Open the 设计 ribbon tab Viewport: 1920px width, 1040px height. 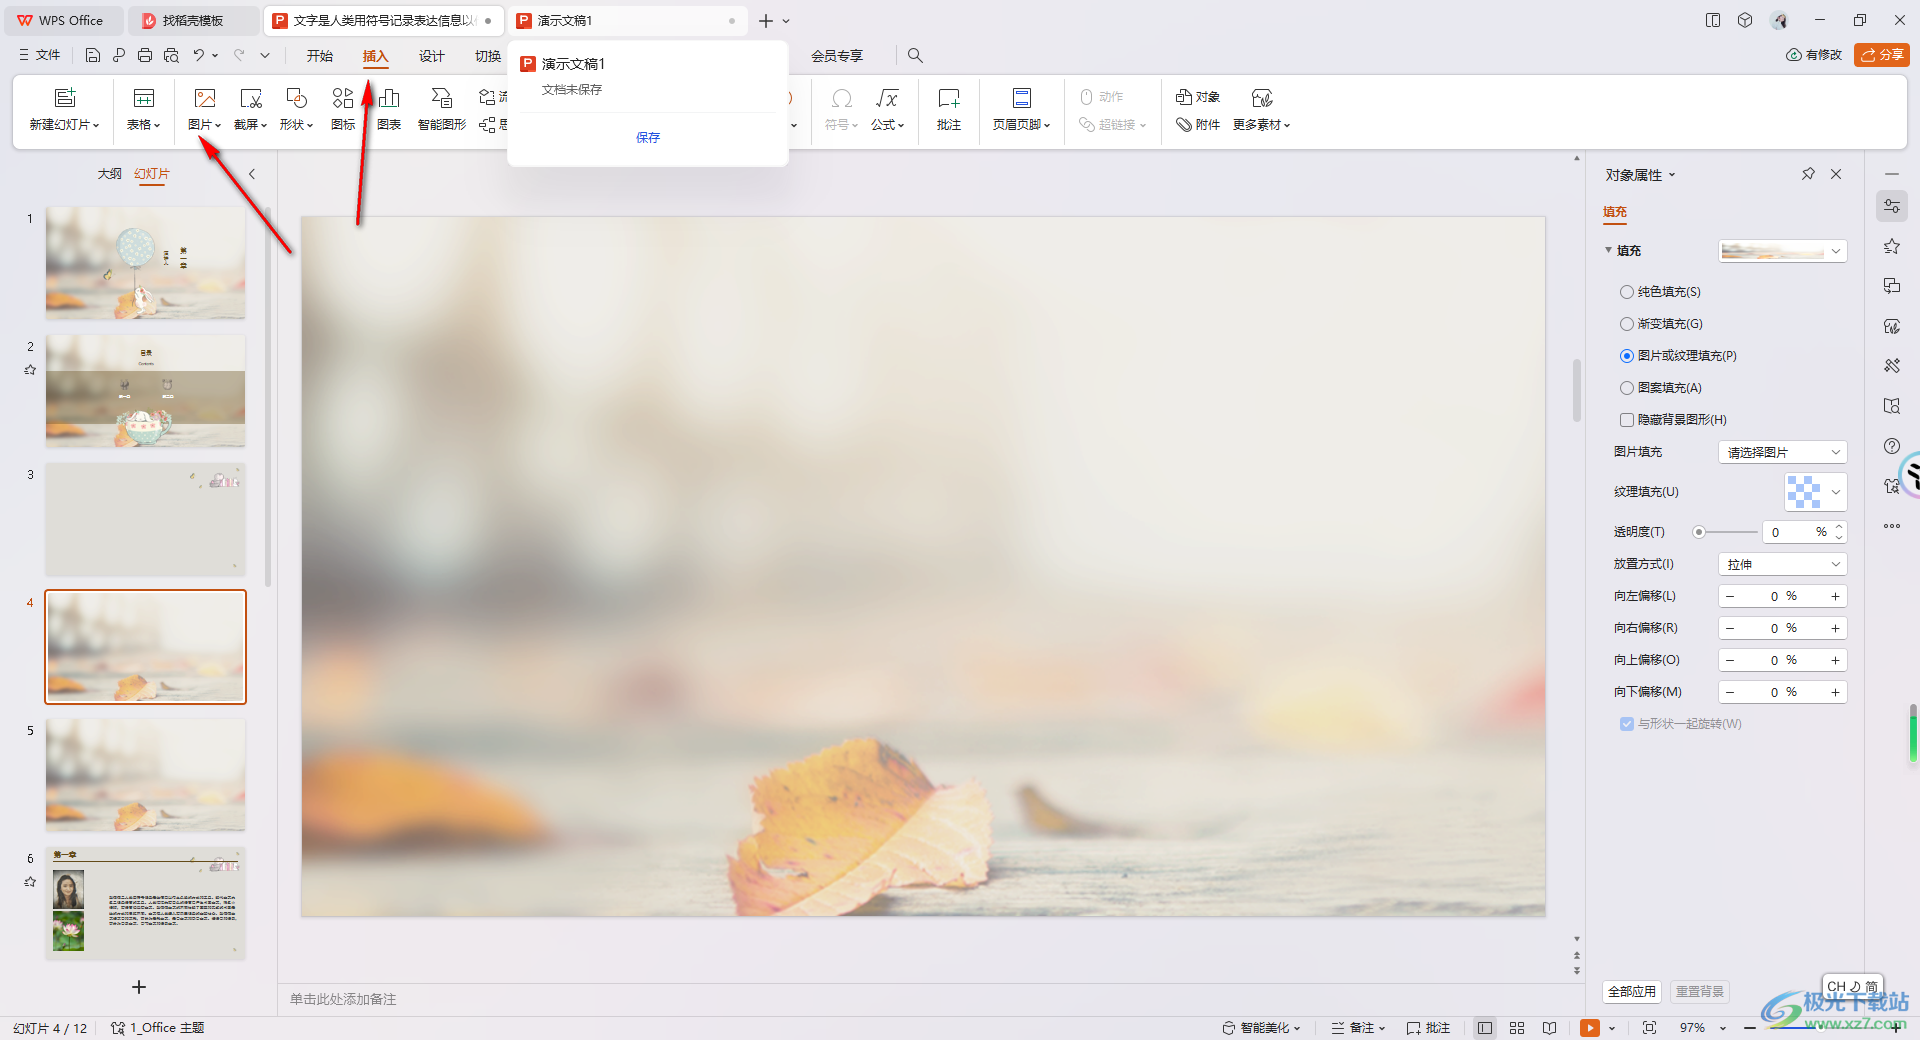coord(432,56)
